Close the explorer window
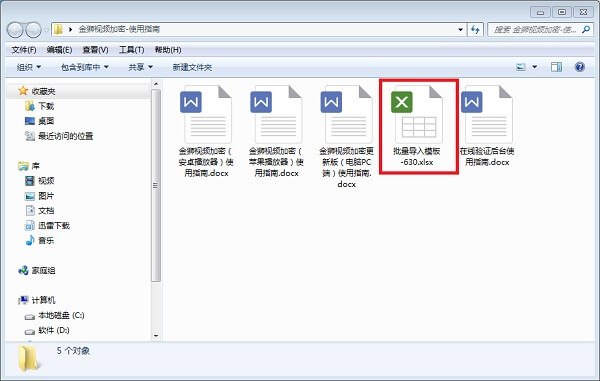The width and height of the screenshot is (600, 381). tap(583, 12)
